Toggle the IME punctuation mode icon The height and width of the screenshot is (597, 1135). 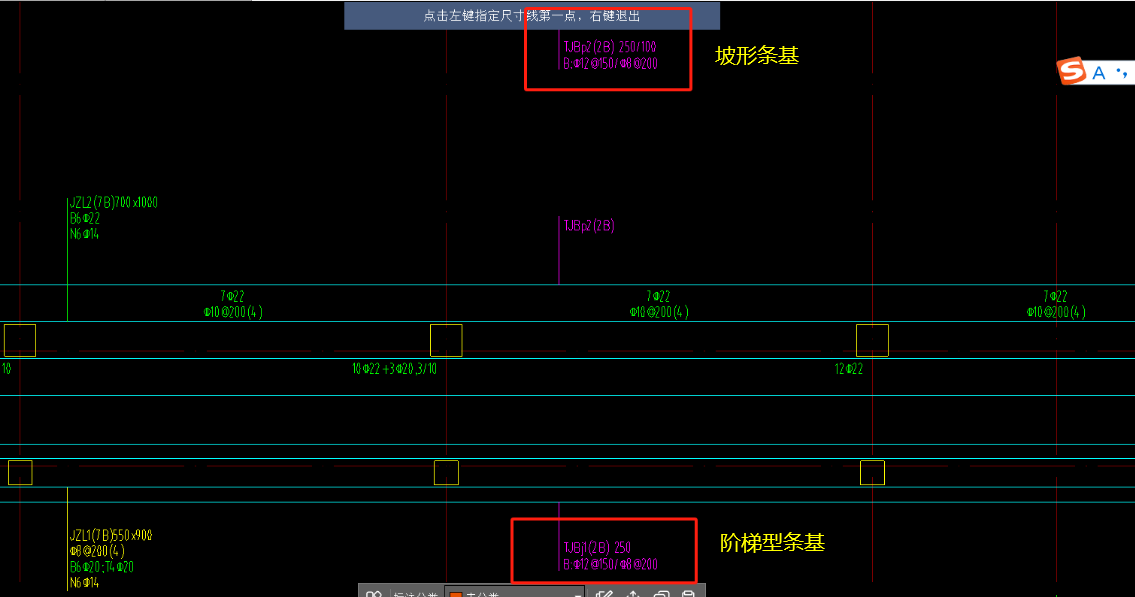click(x=1121, y=72)
